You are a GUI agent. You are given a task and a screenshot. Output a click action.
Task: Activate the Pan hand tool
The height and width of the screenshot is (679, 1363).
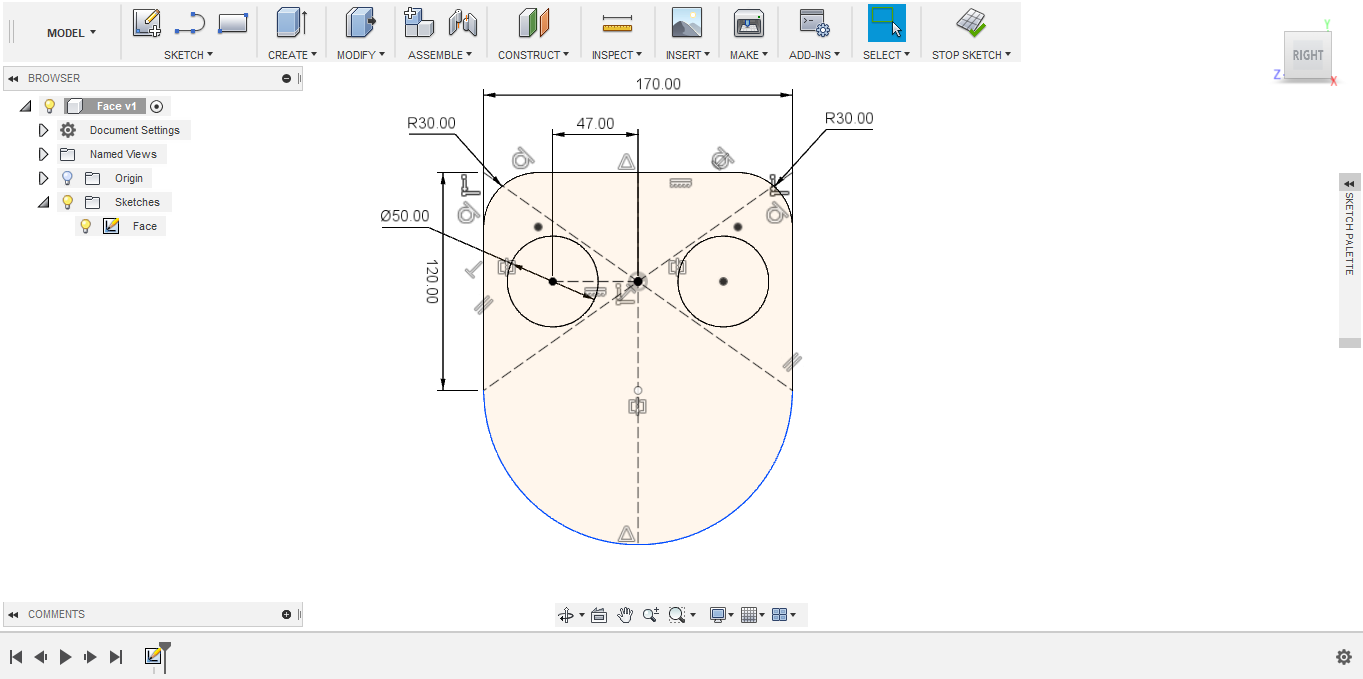point(625,615)
